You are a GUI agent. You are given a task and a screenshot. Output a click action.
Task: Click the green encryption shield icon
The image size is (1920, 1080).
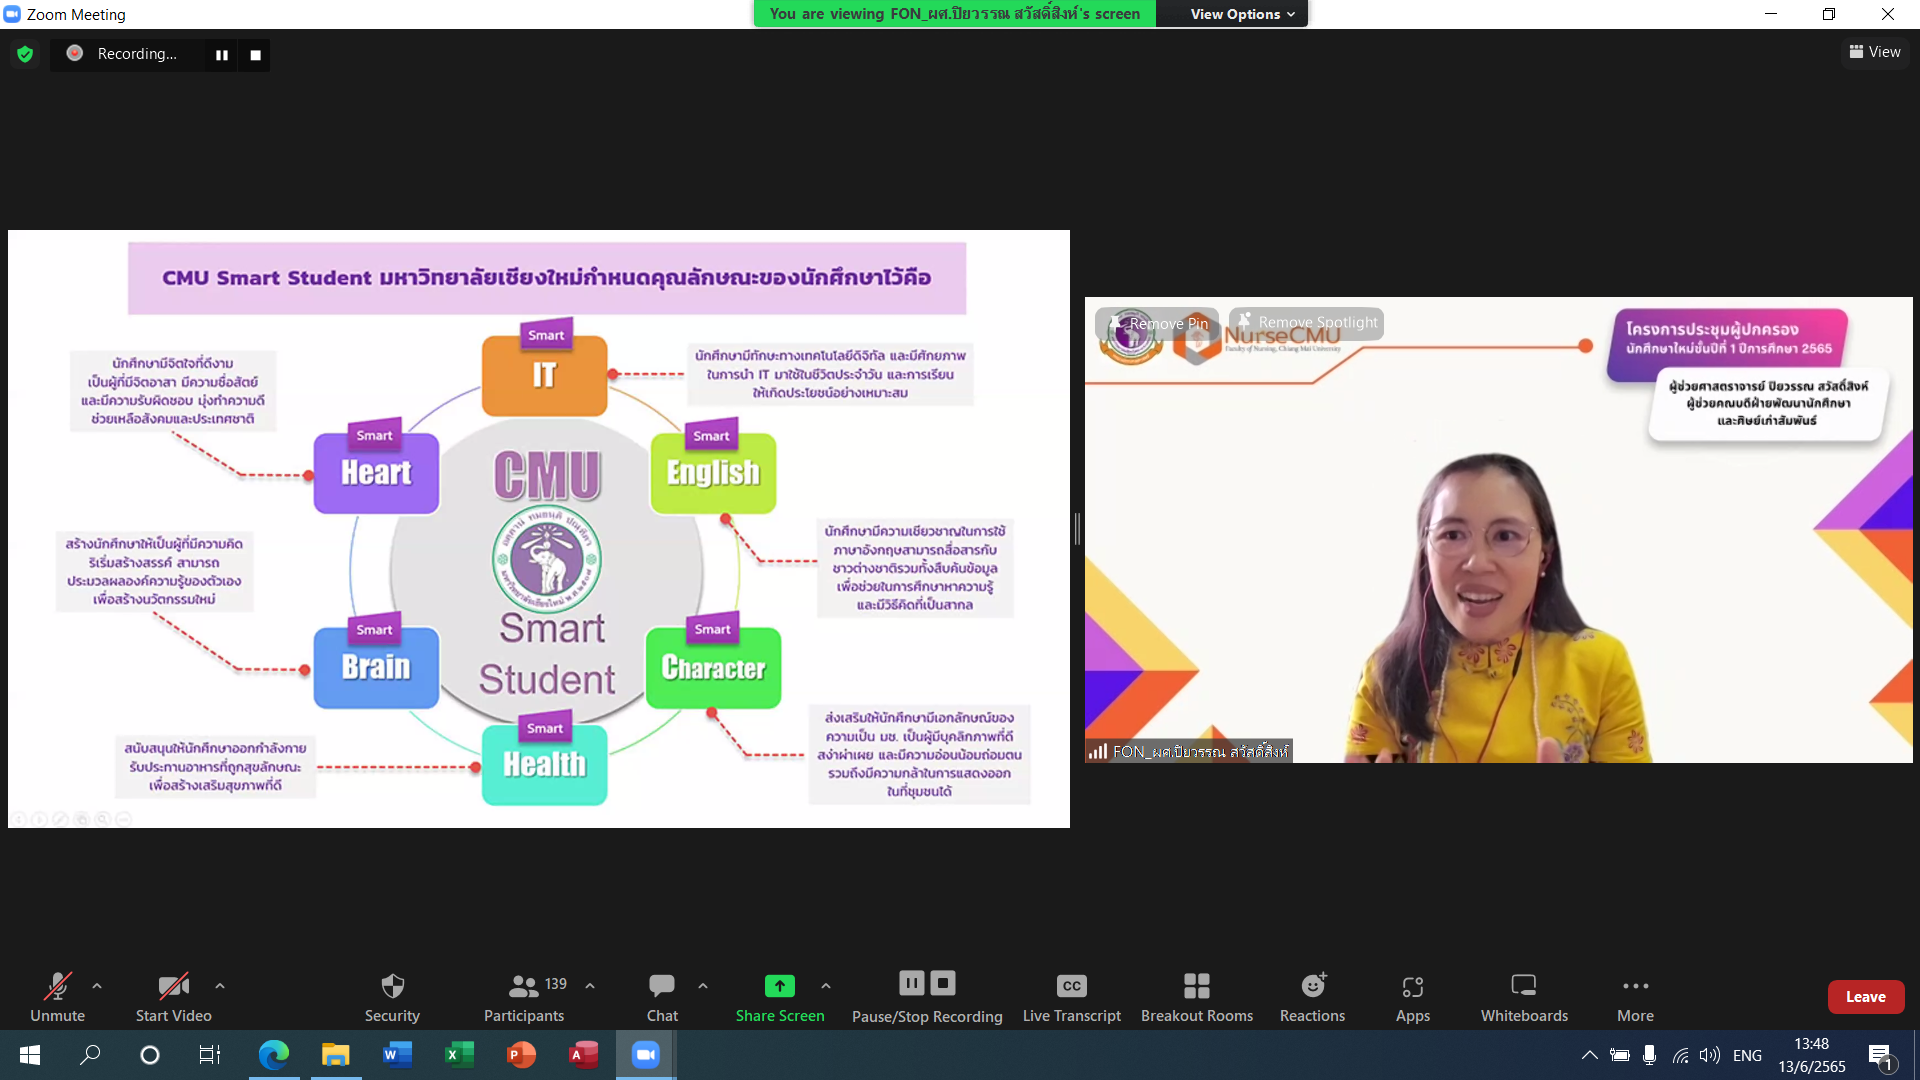tap(25, 54)
